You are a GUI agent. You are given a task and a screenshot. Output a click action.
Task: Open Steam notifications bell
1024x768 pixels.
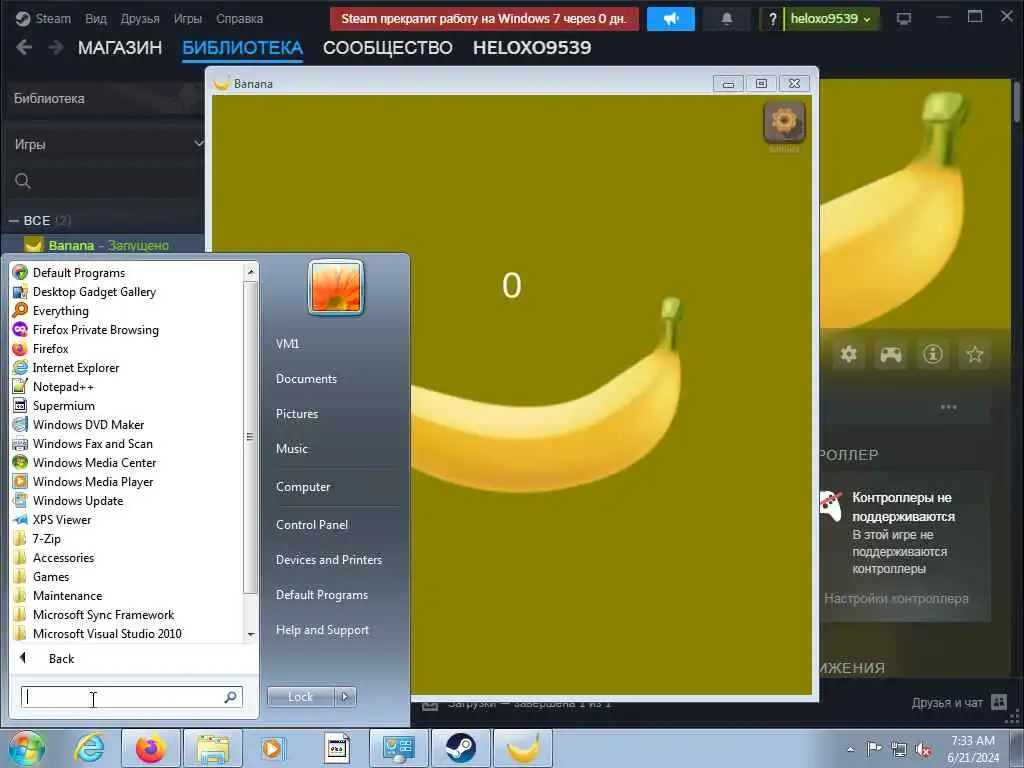[726, 19]
